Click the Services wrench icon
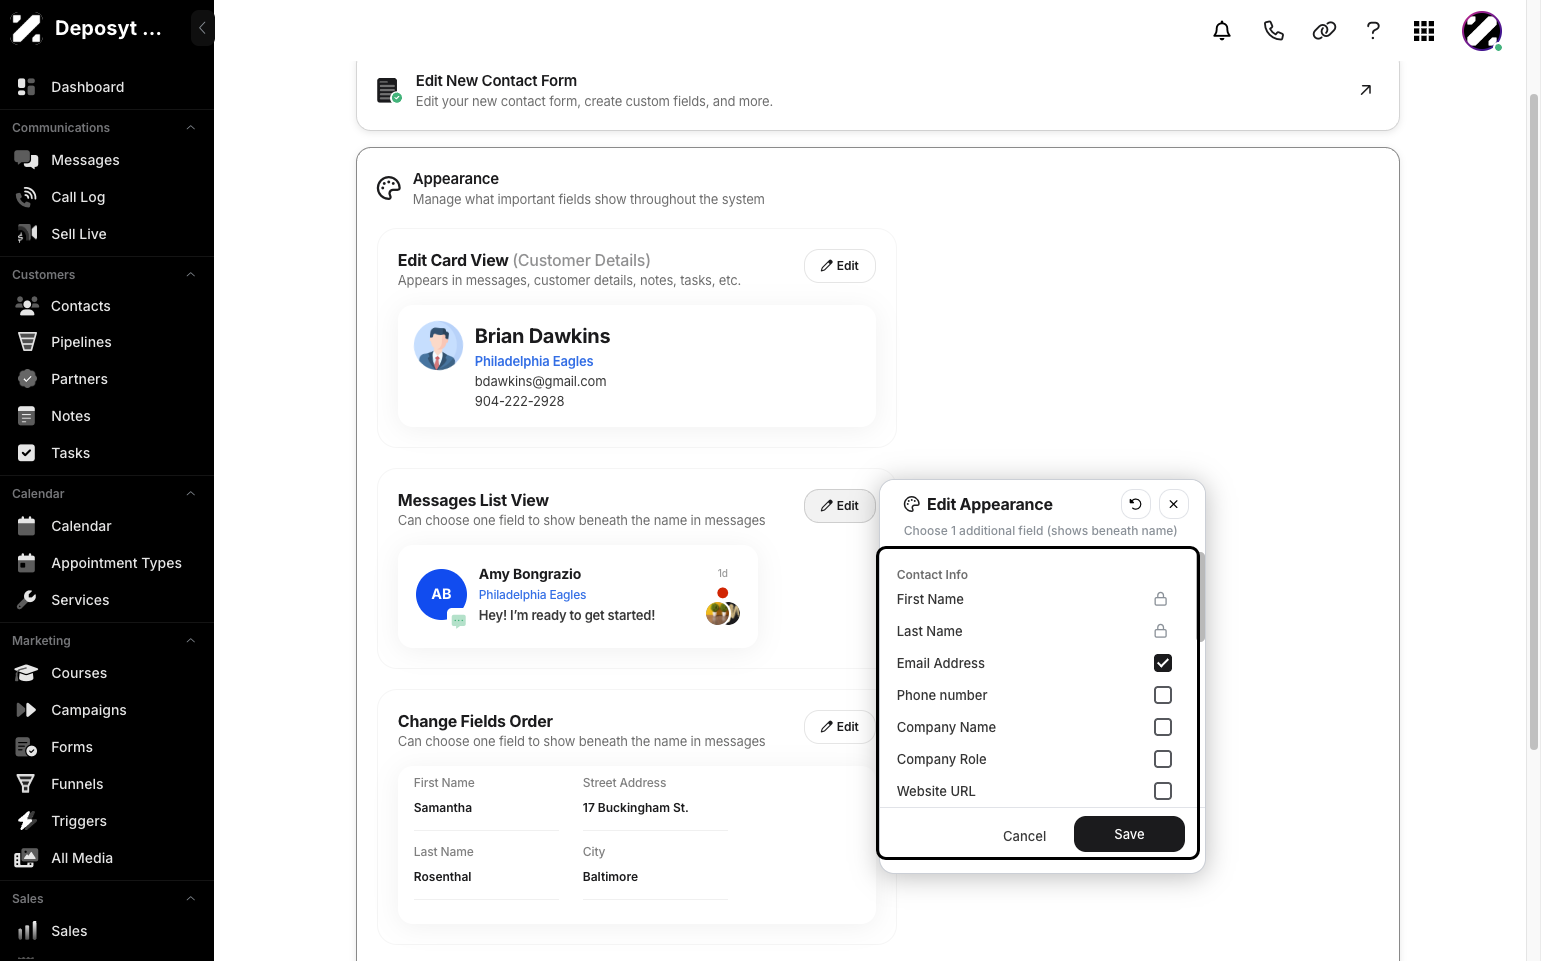Viewport: 1541px width, 961px height. coord(27,600)
